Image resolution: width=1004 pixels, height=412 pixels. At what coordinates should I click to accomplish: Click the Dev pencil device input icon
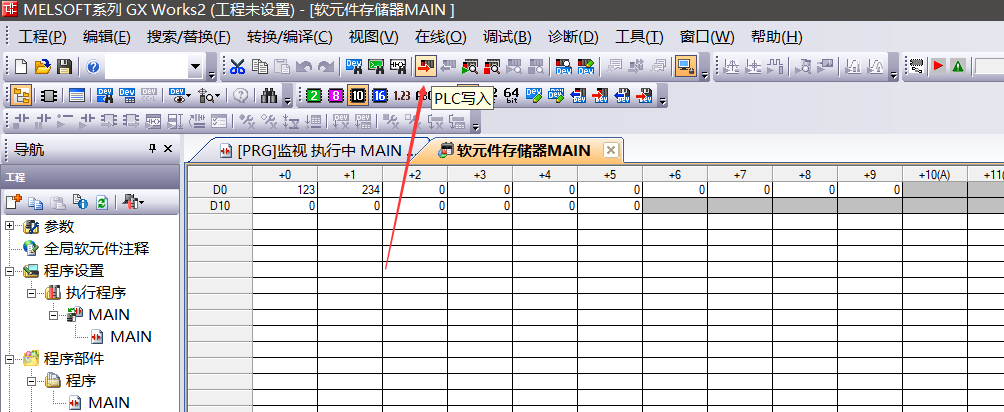tap(534, 96)
